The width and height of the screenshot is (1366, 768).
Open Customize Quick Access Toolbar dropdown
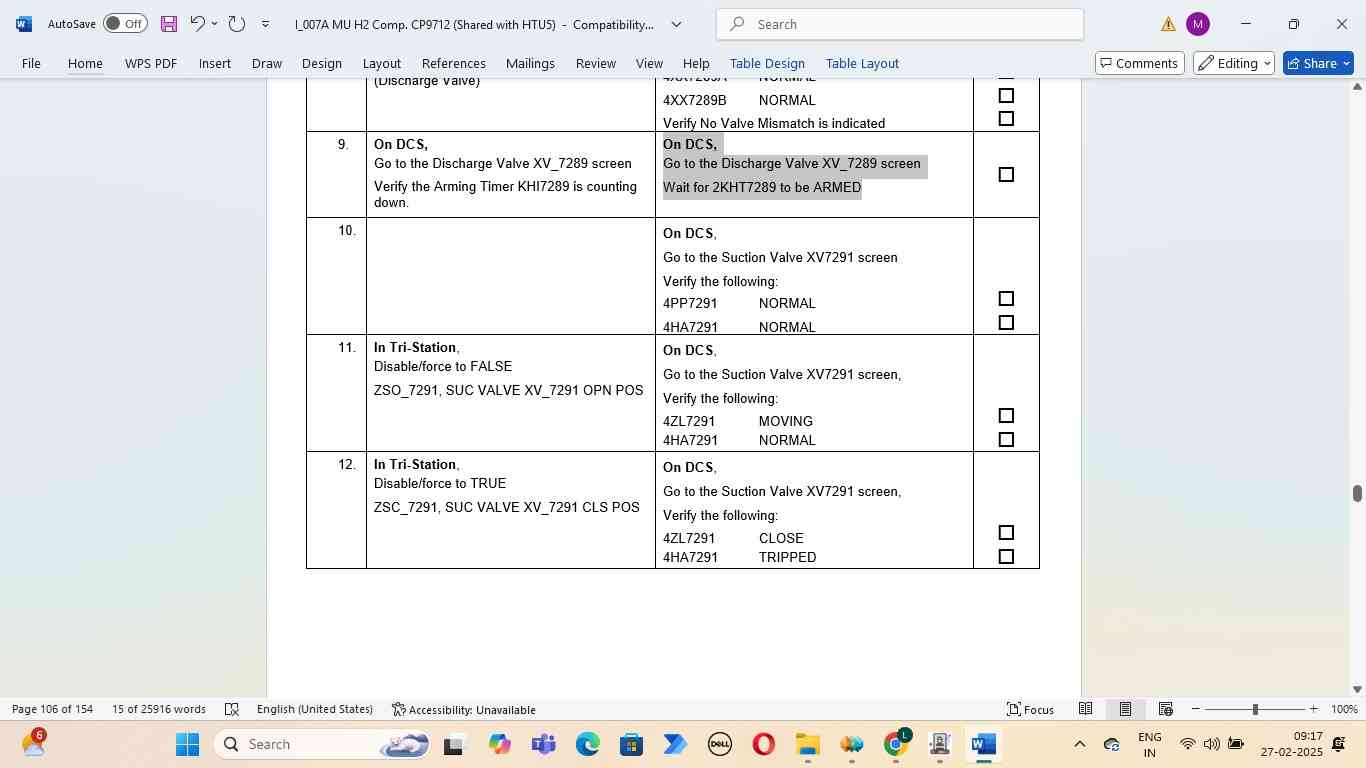pos(265,24)
